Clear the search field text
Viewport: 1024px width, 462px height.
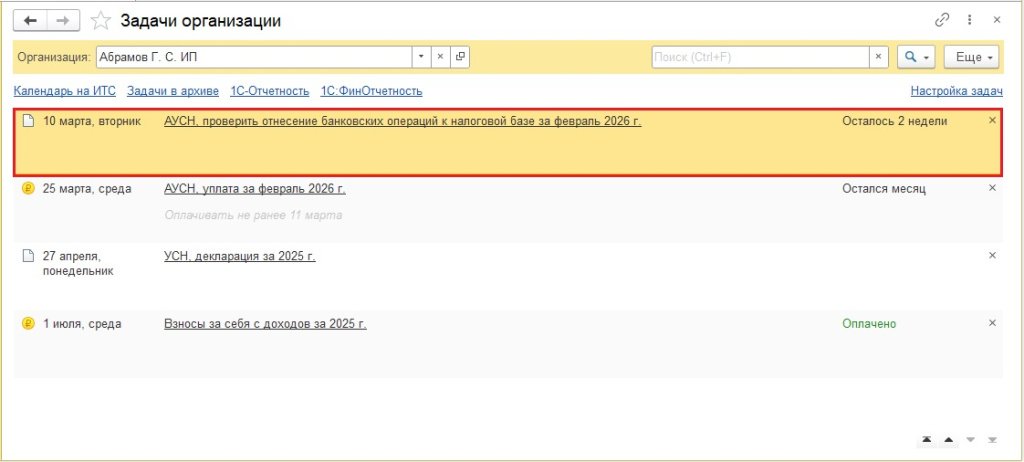tap(879, 57)
